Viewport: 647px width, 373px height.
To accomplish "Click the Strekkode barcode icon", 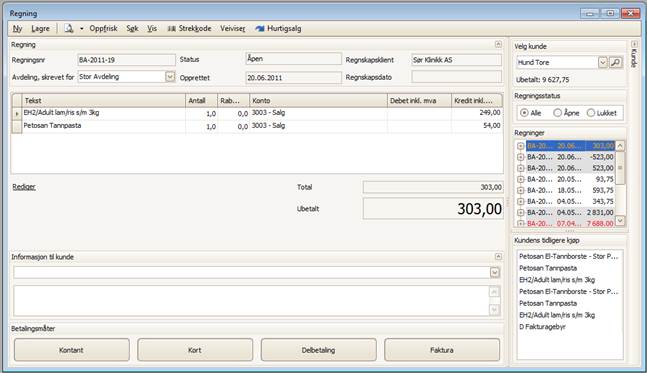I will coord(171,28).
